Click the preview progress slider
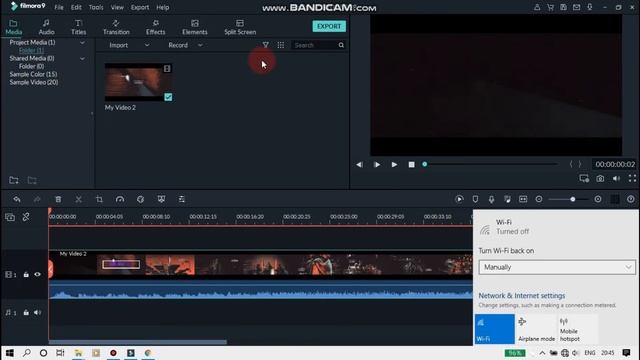 click(x=491, y=164)
